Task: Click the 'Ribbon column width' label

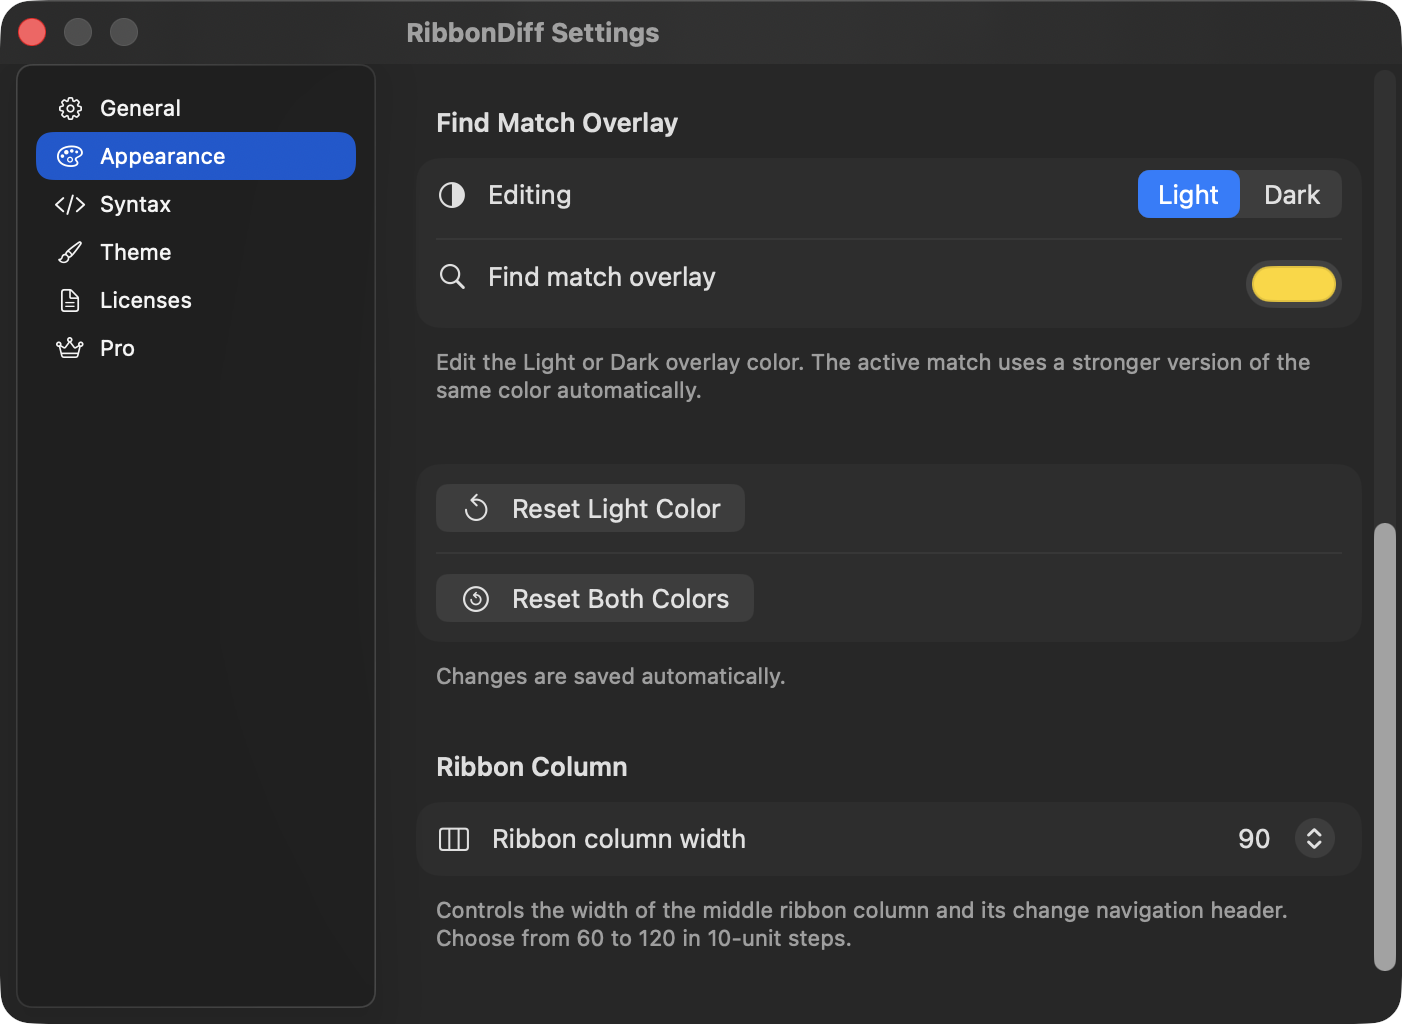Action: click(x=619, y=839)
